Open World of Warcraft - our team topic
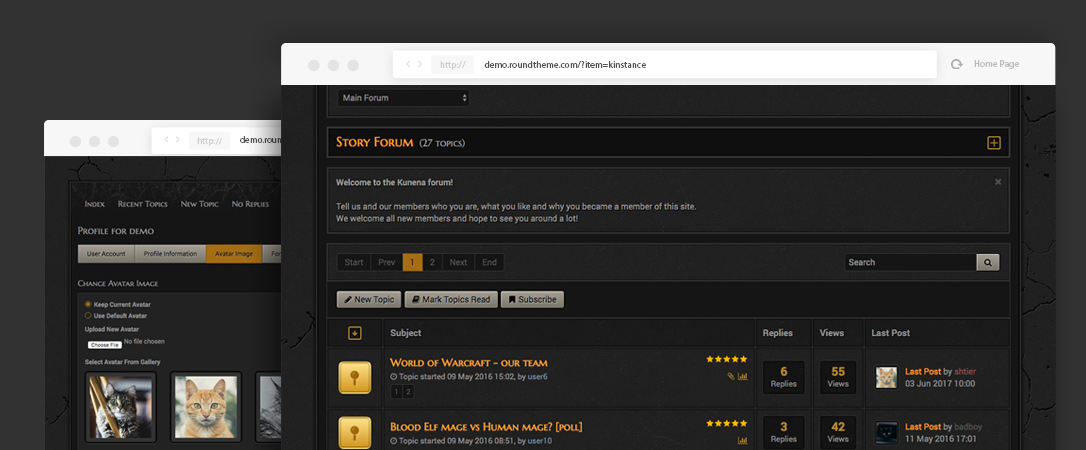The image size is (1086, 450). point(469,362)
